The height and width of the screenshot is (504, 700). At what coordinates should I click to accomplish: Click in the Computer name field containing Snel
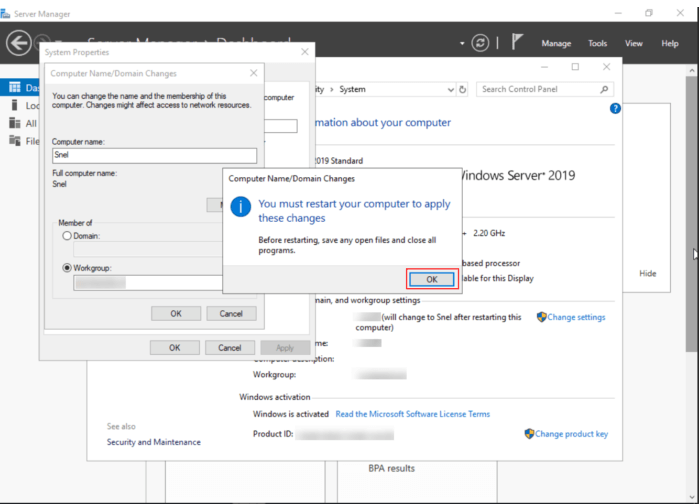click(154, 155)
